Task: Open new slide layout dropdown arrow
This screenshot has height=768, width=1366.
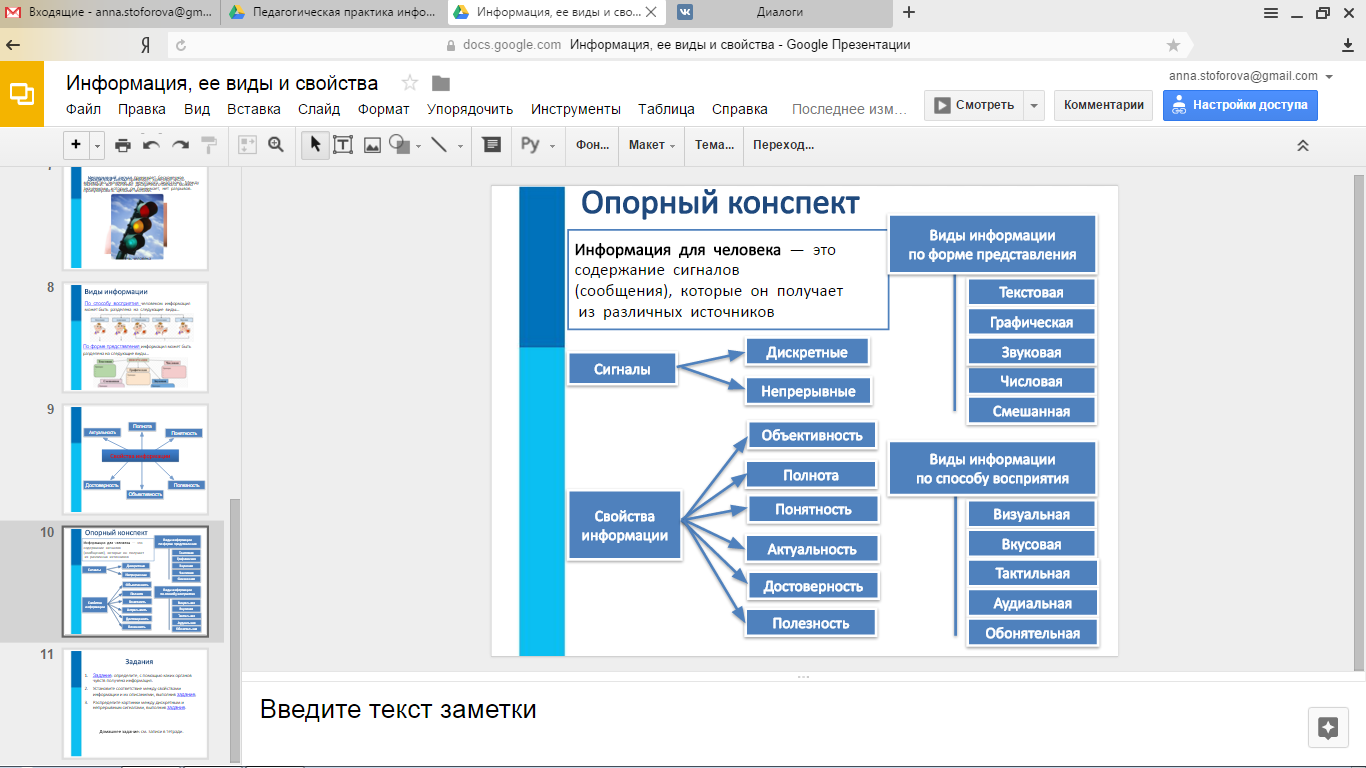Action: [97, 145]
